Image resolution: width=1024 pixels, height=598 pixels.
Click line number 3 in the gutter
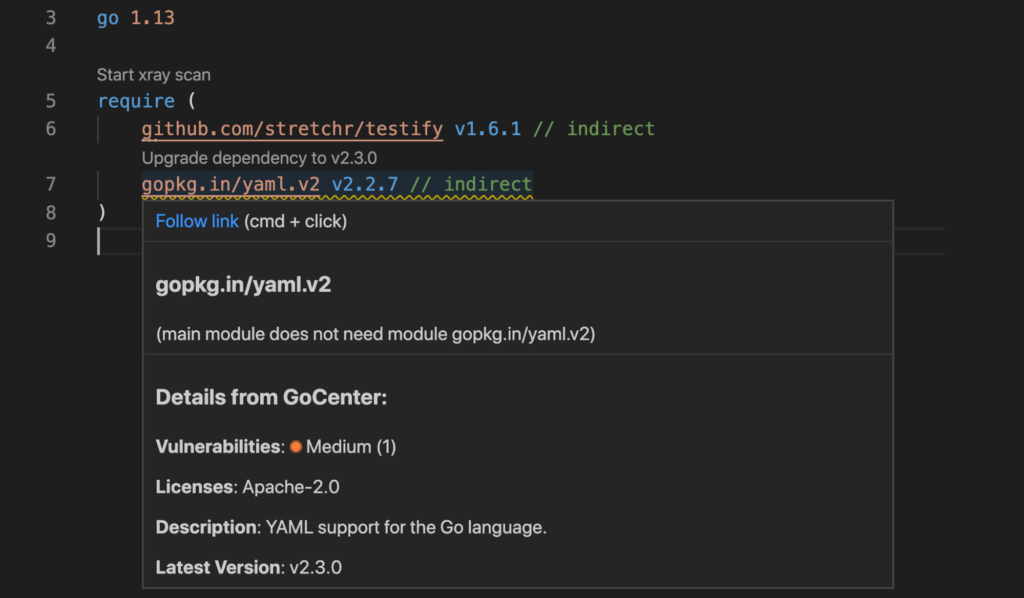tap(50, 17)
